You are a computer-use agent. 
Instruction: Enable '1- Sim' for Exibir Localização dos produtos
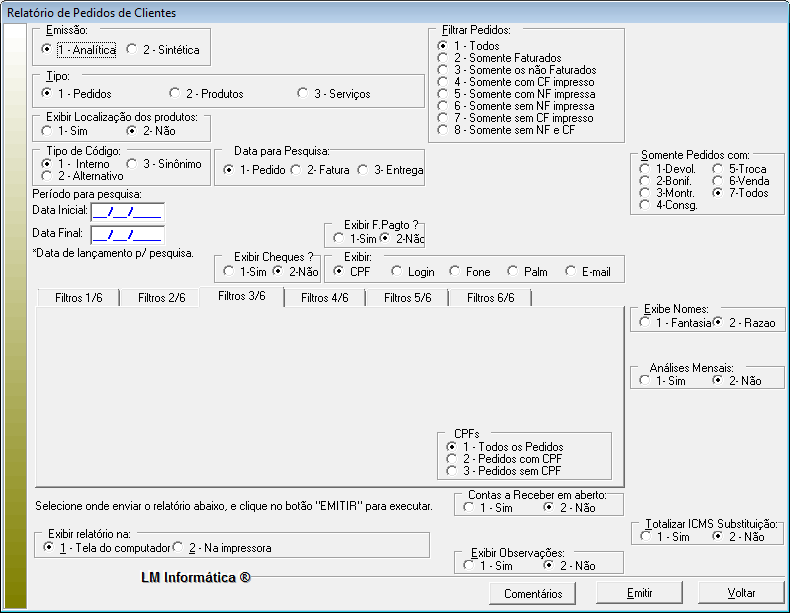pyautogui.click(x=47, y=131)
